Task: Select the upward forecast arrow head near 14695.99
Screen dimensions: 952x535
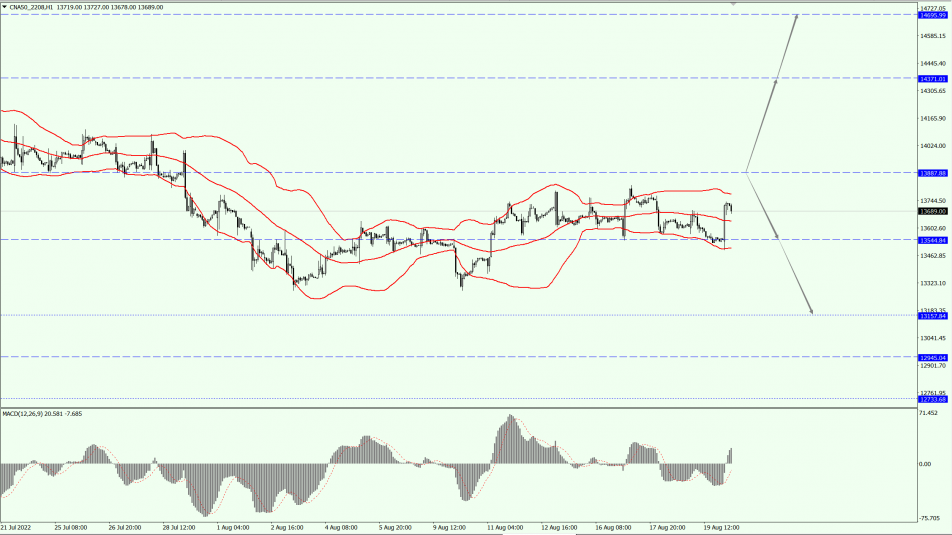Action: 797,18
